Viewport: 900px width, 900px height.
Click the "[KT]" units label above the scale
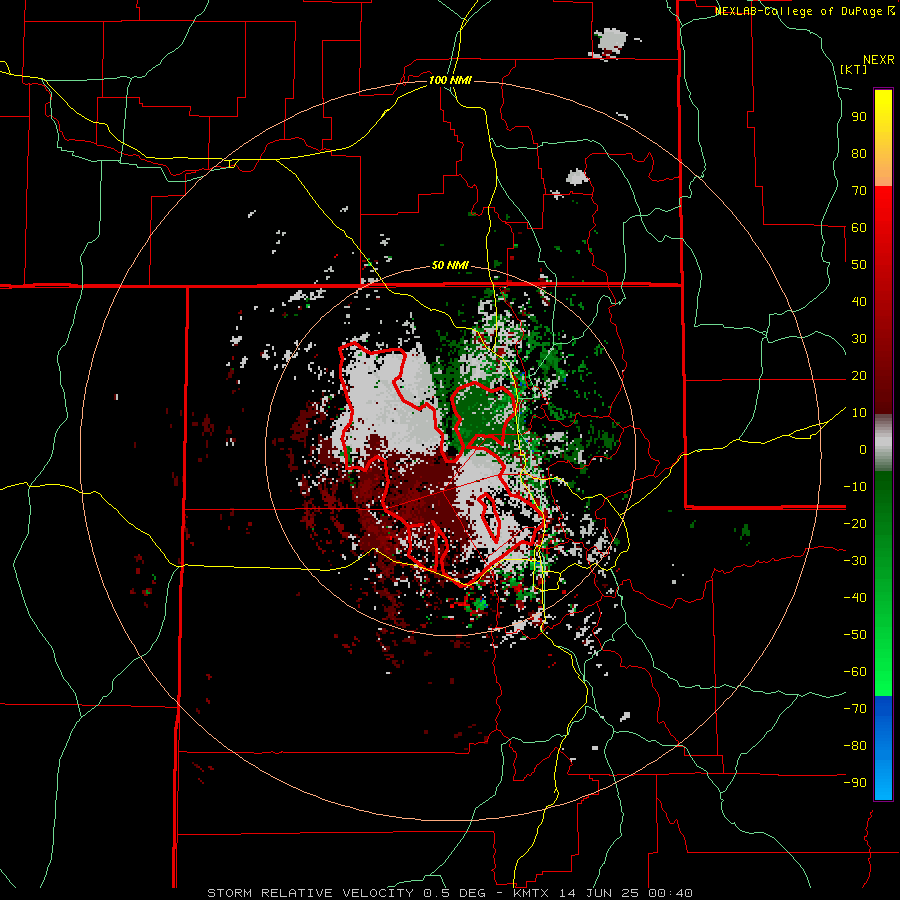click(x=854, y=69)
